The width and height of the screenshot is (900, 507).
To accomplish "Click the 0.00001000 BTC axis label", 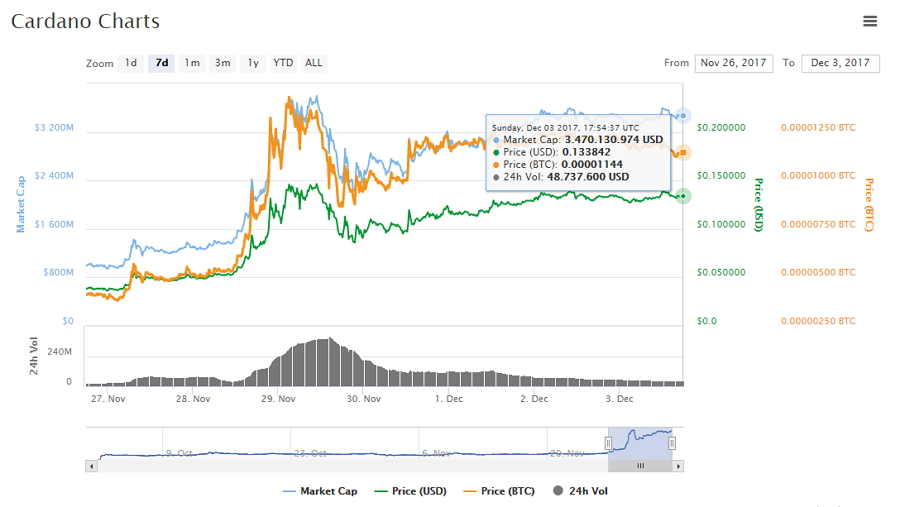I will pyautogui.click(x=818, y=176).
